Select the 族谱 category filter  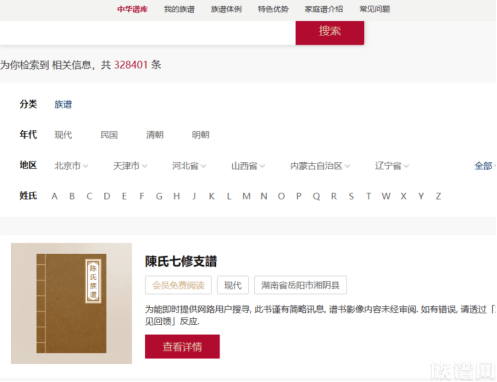pyautogui.click(x=63, y=104)
